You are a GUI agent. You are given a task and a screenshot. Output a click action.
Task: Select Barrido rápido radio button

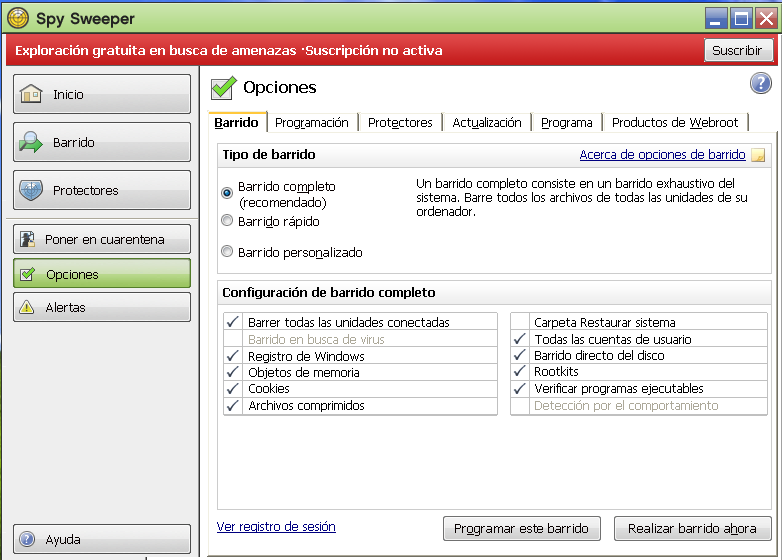(x=227, y=220)
